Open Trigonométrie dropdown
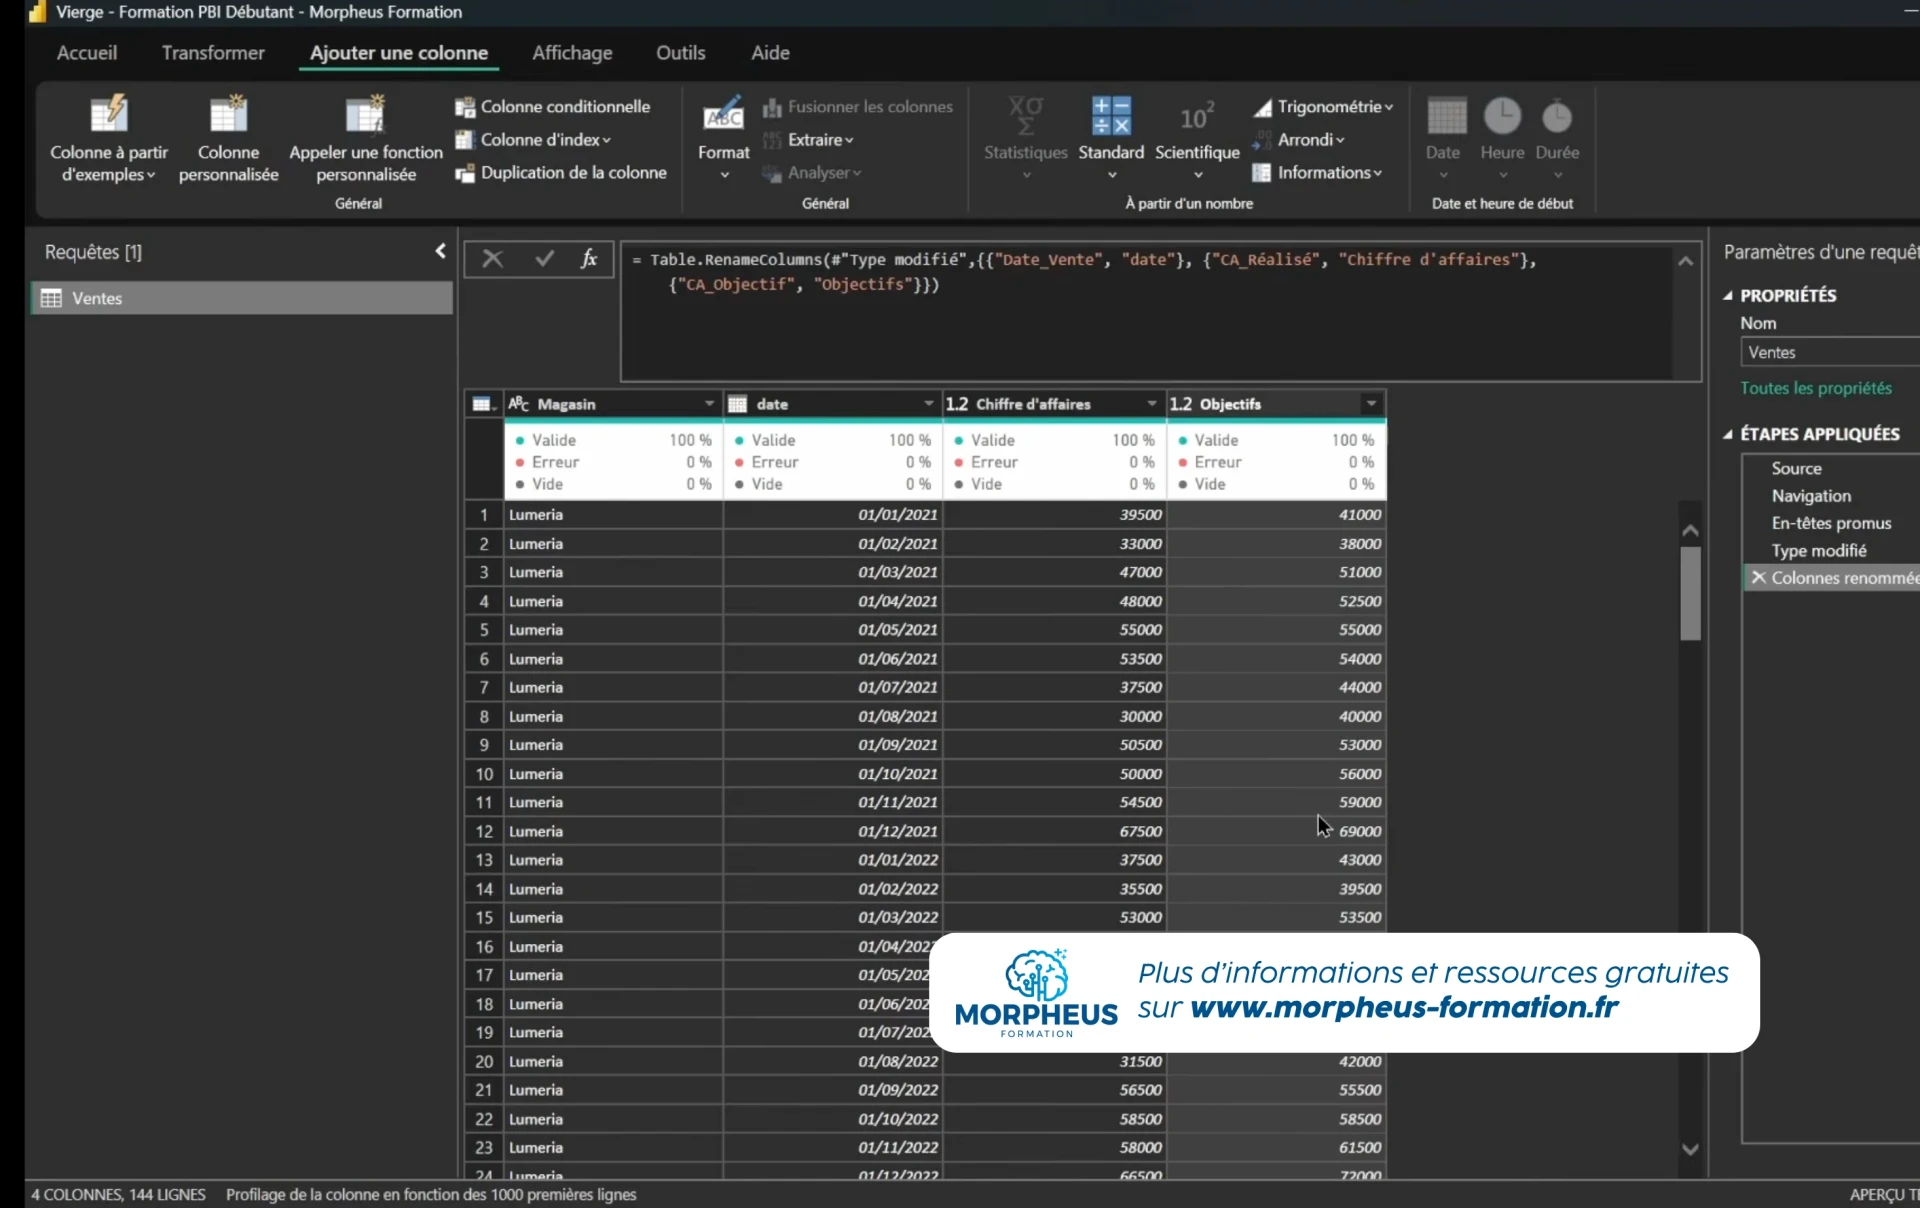 [x=1323, y=107]
